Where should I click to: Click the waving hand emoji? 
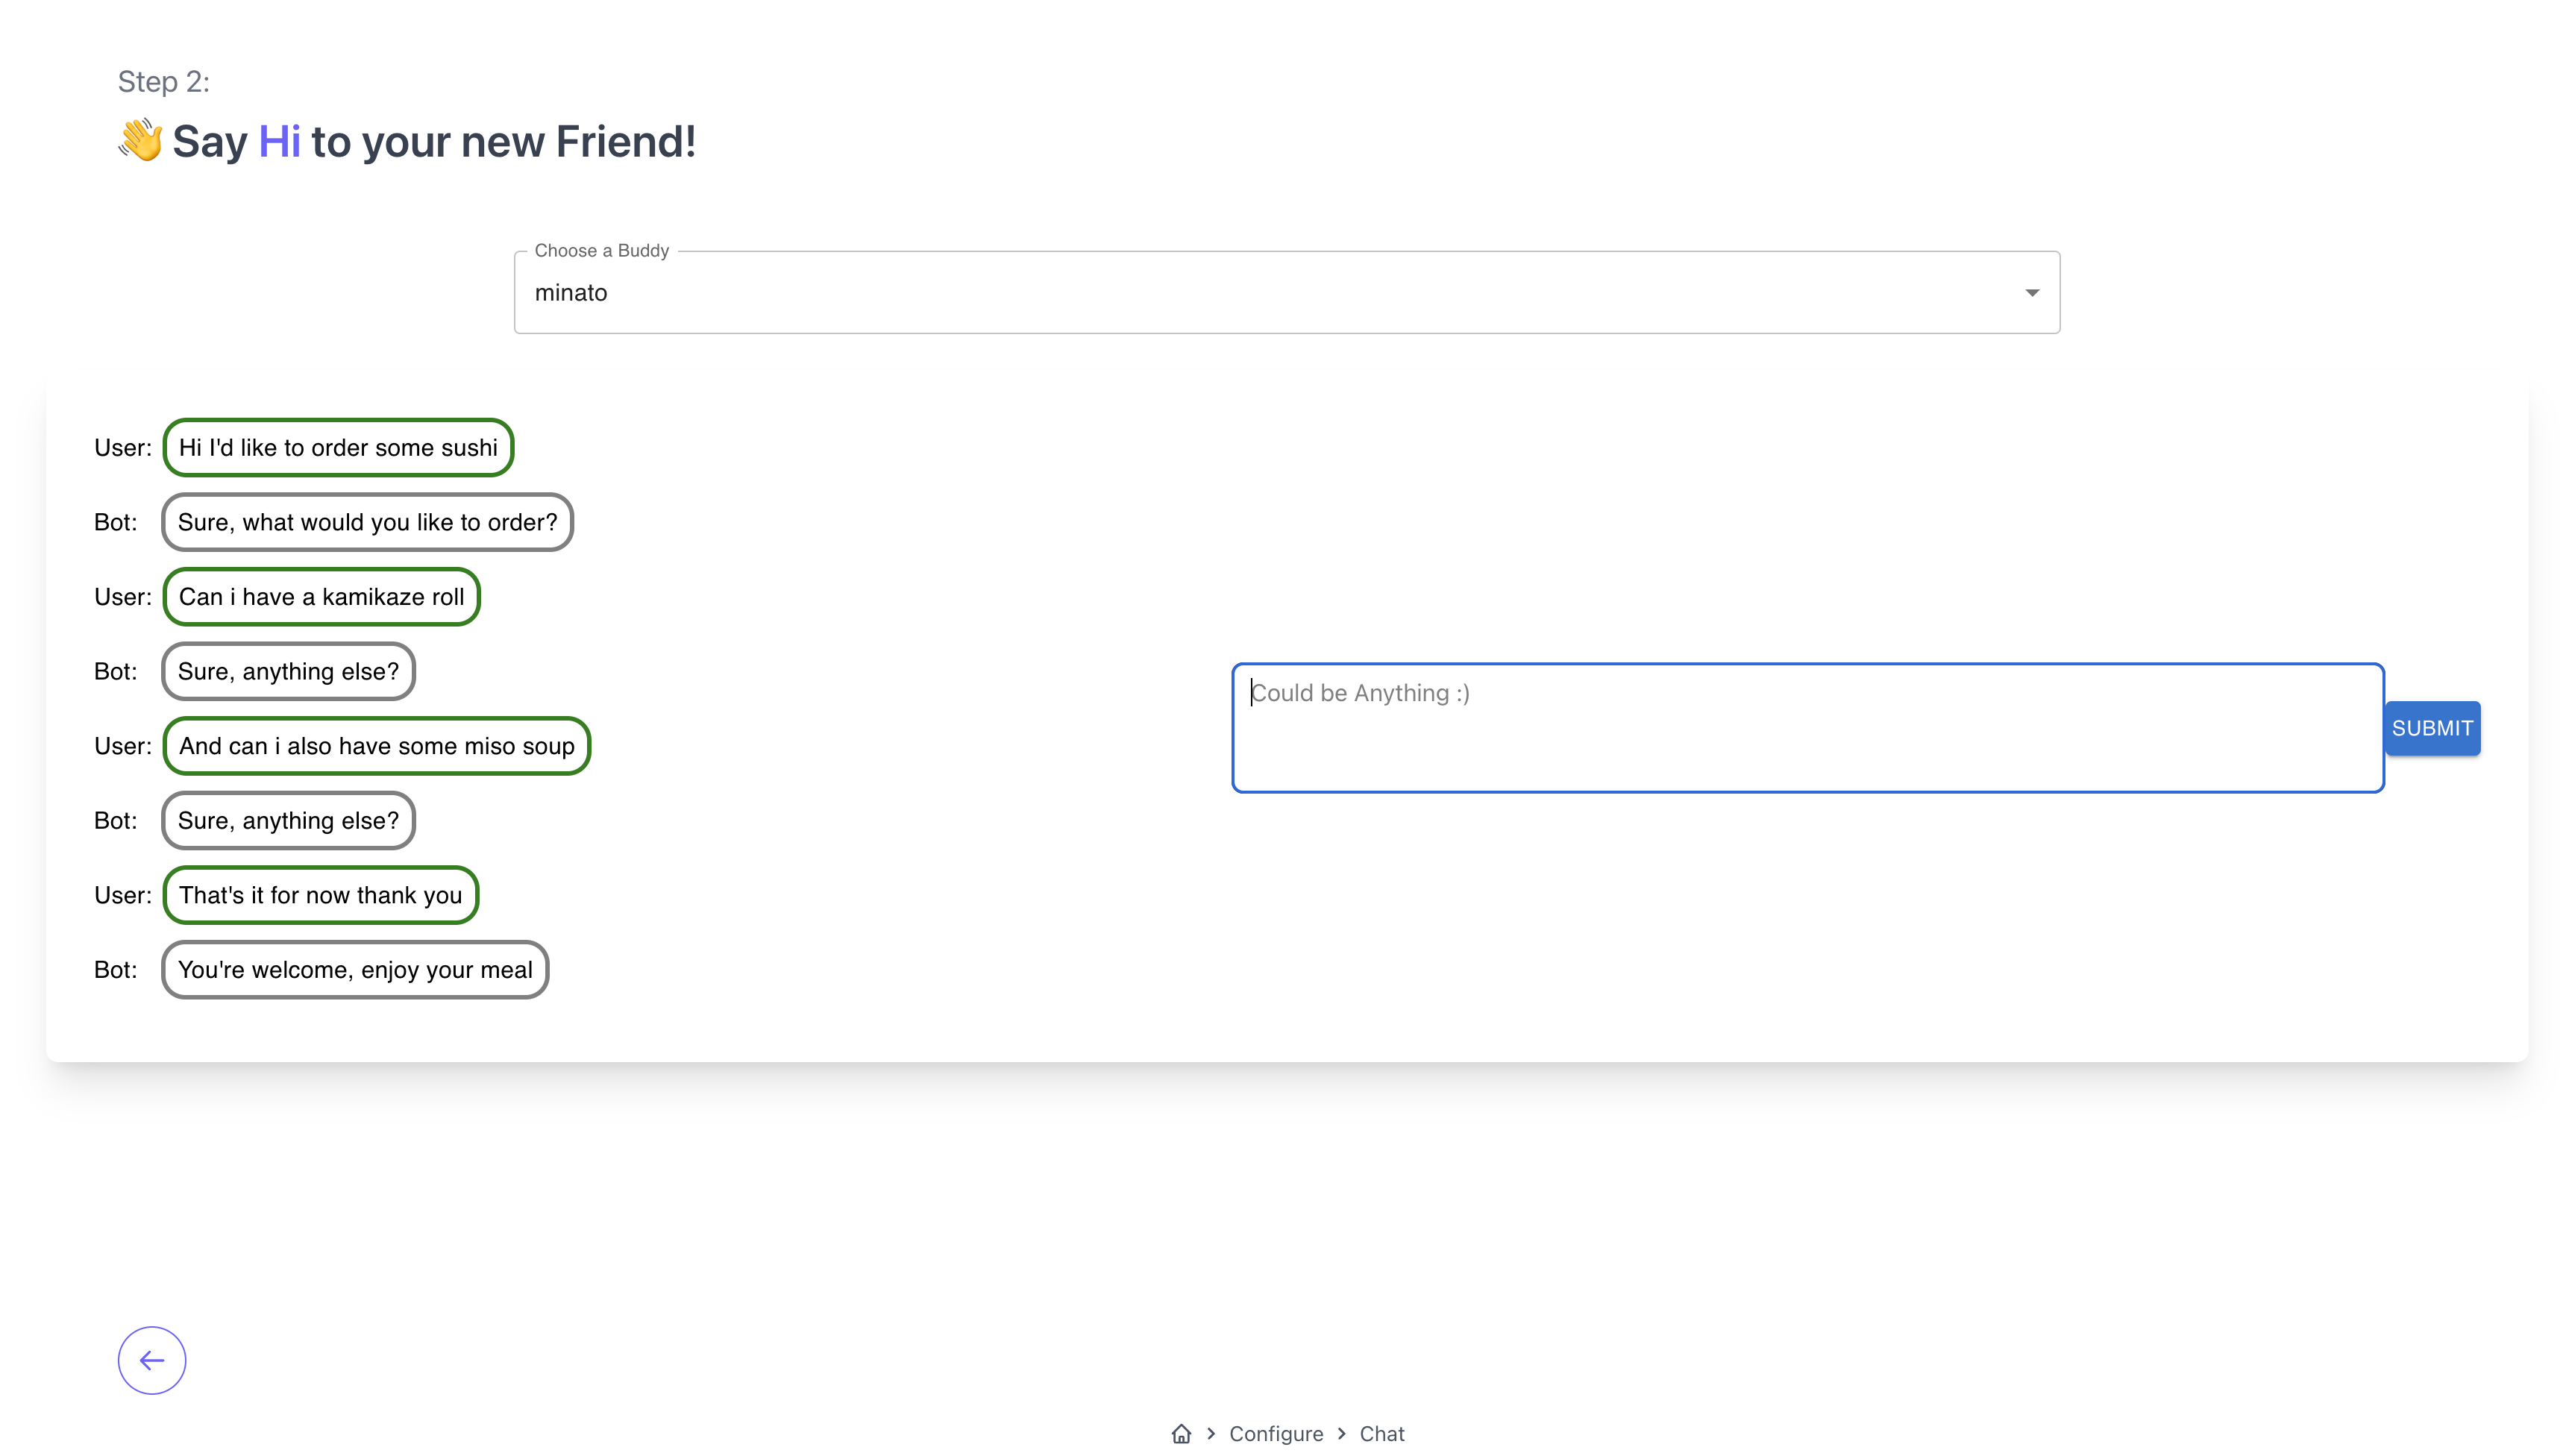[x=140, y=141]
